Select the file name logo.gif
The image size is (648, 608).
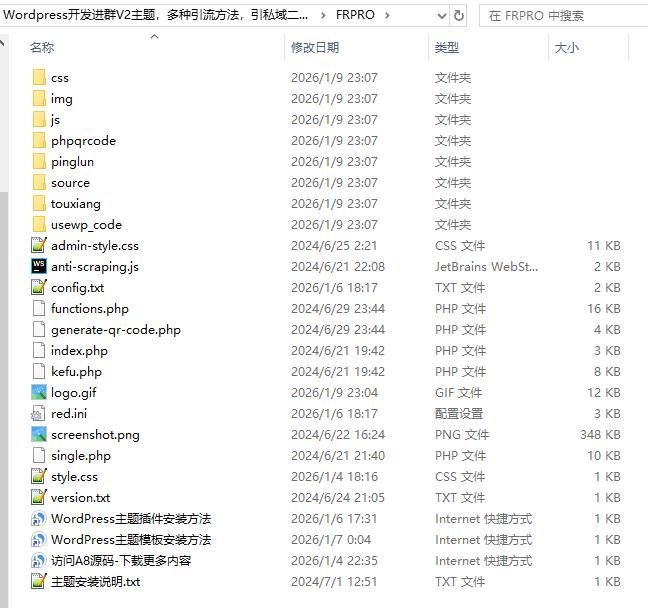[74, 393]
